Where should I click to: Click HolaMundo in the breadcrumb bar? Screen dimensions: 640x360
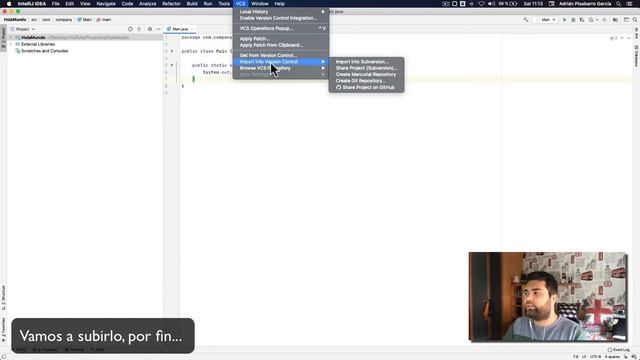[15, 20]
